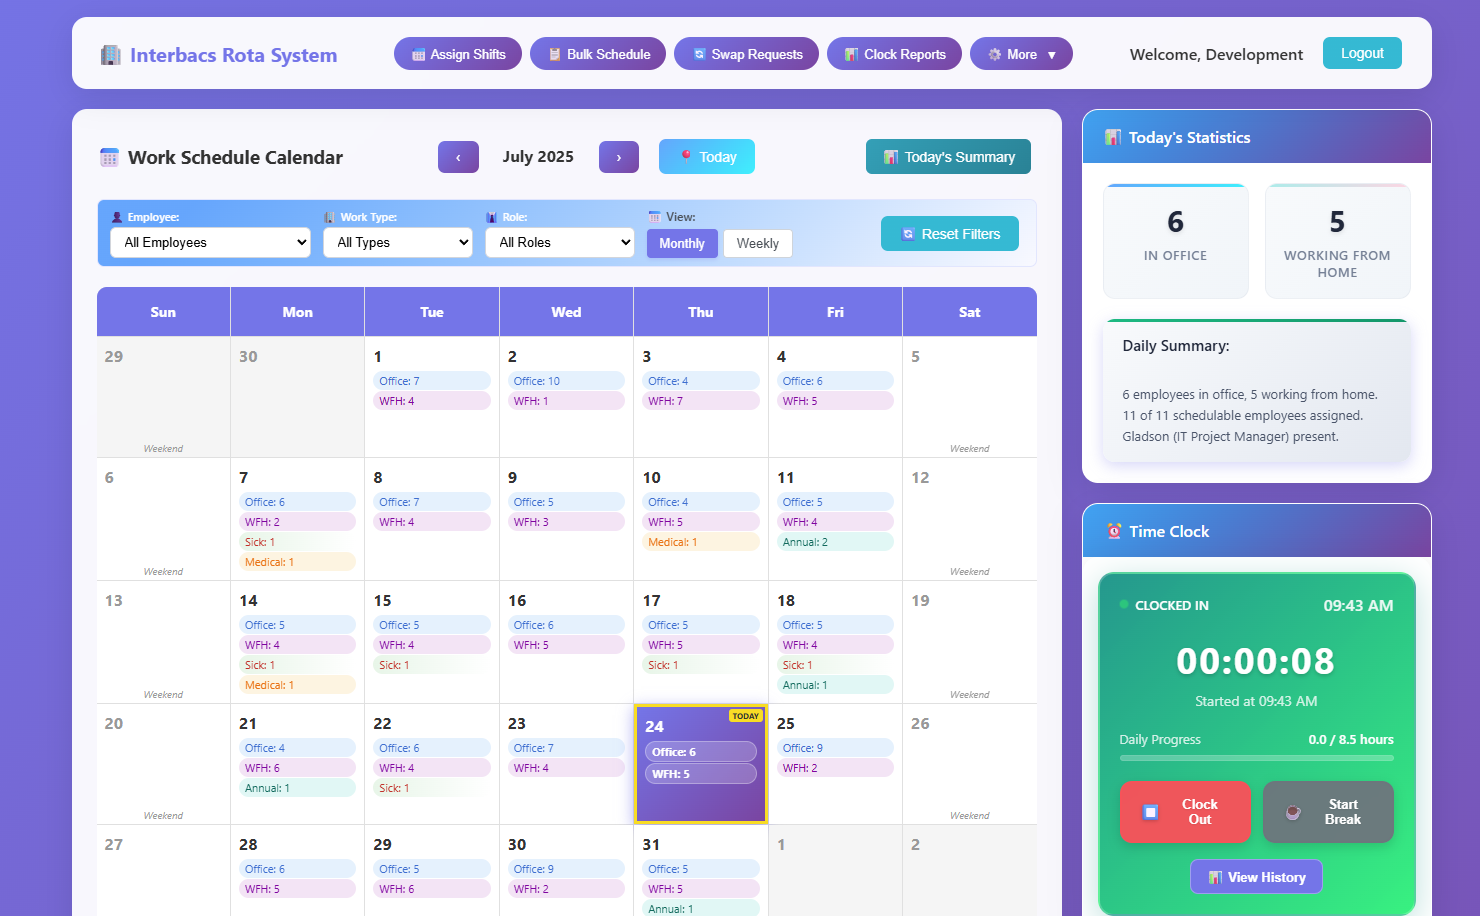Switch view to Weekly

[758, 243]
